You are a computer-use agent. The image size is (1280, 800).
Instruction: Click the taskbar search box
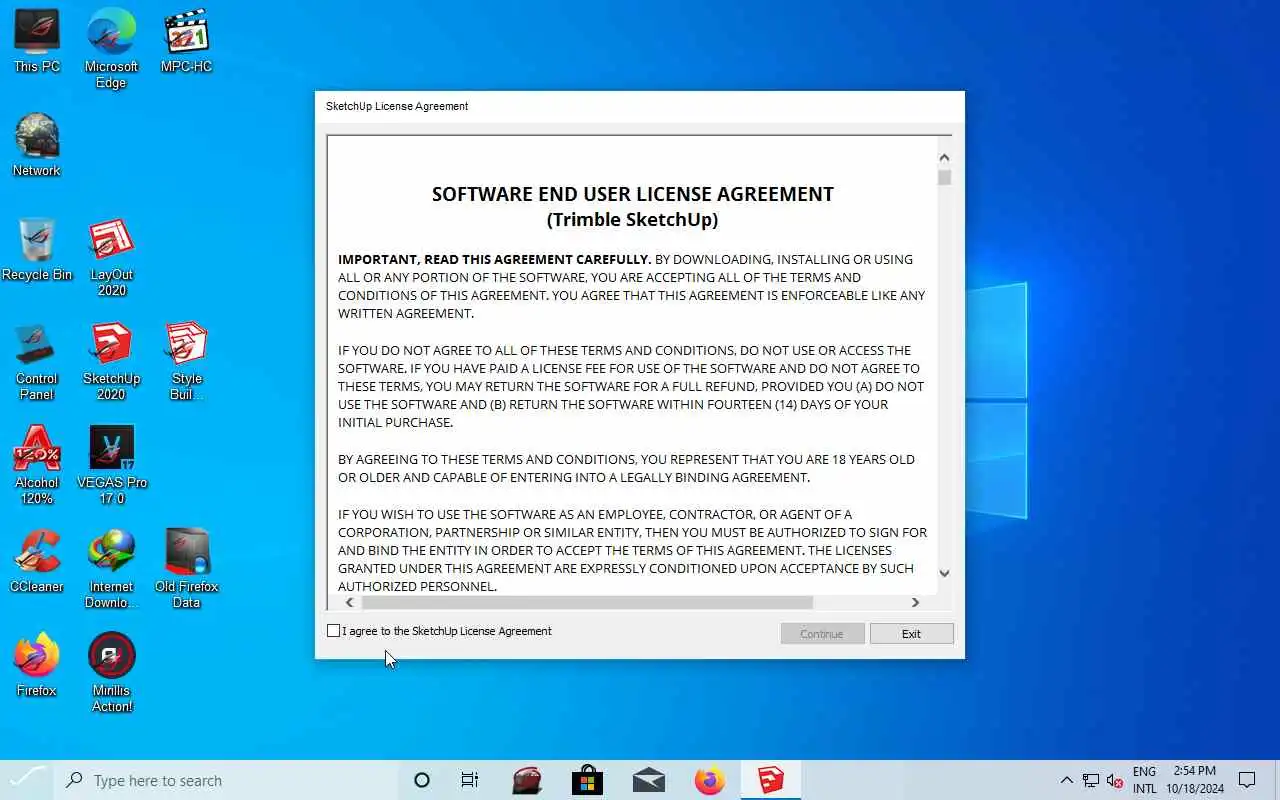[x=226, y=780]
